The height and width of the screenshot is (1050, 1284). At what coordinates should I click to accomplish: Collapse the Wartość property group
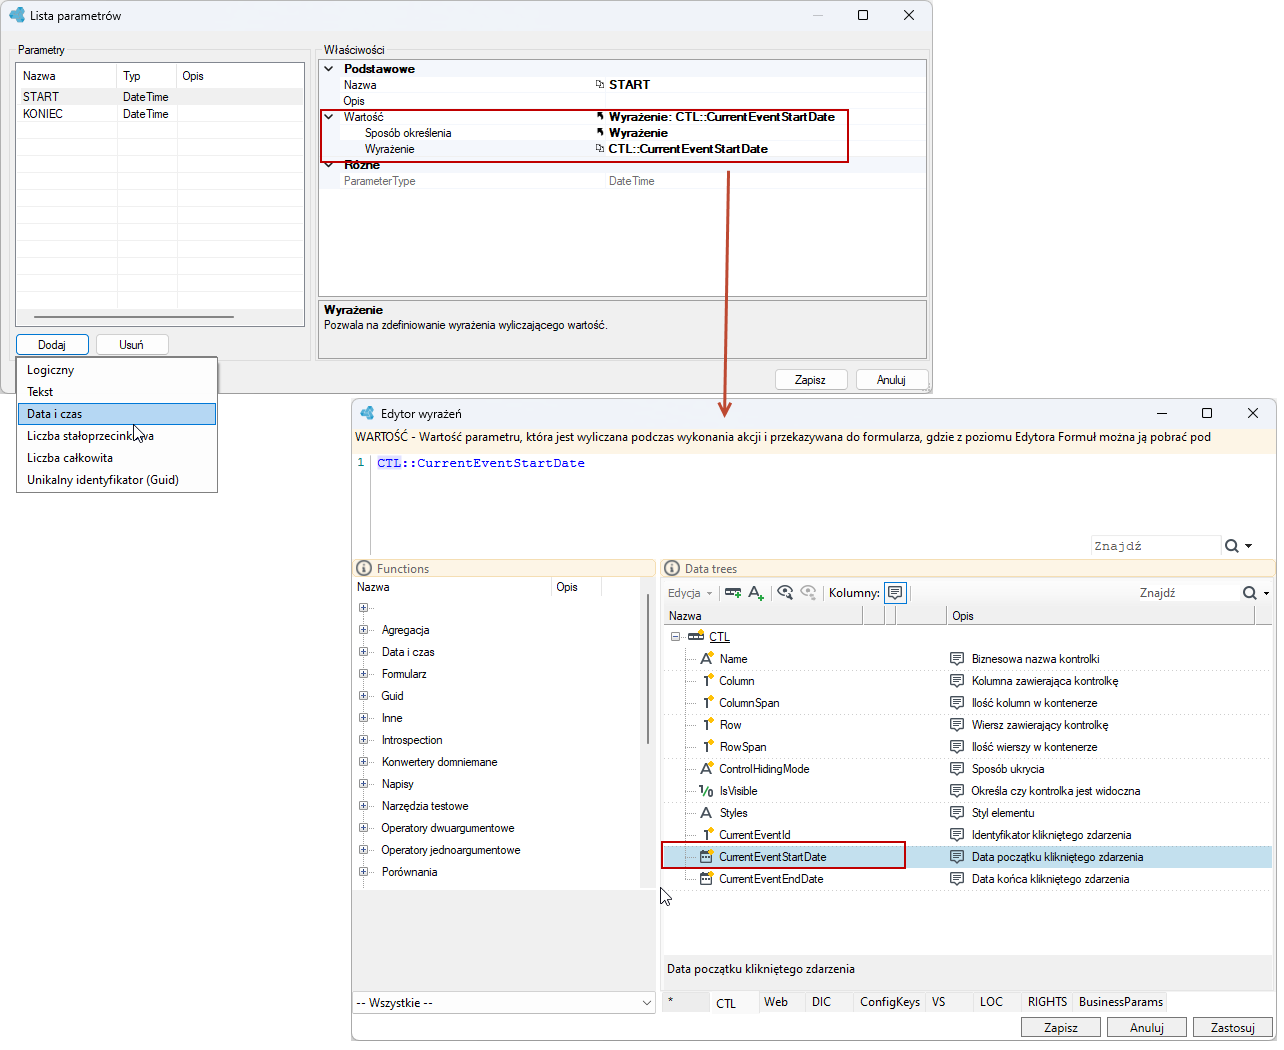329,117
